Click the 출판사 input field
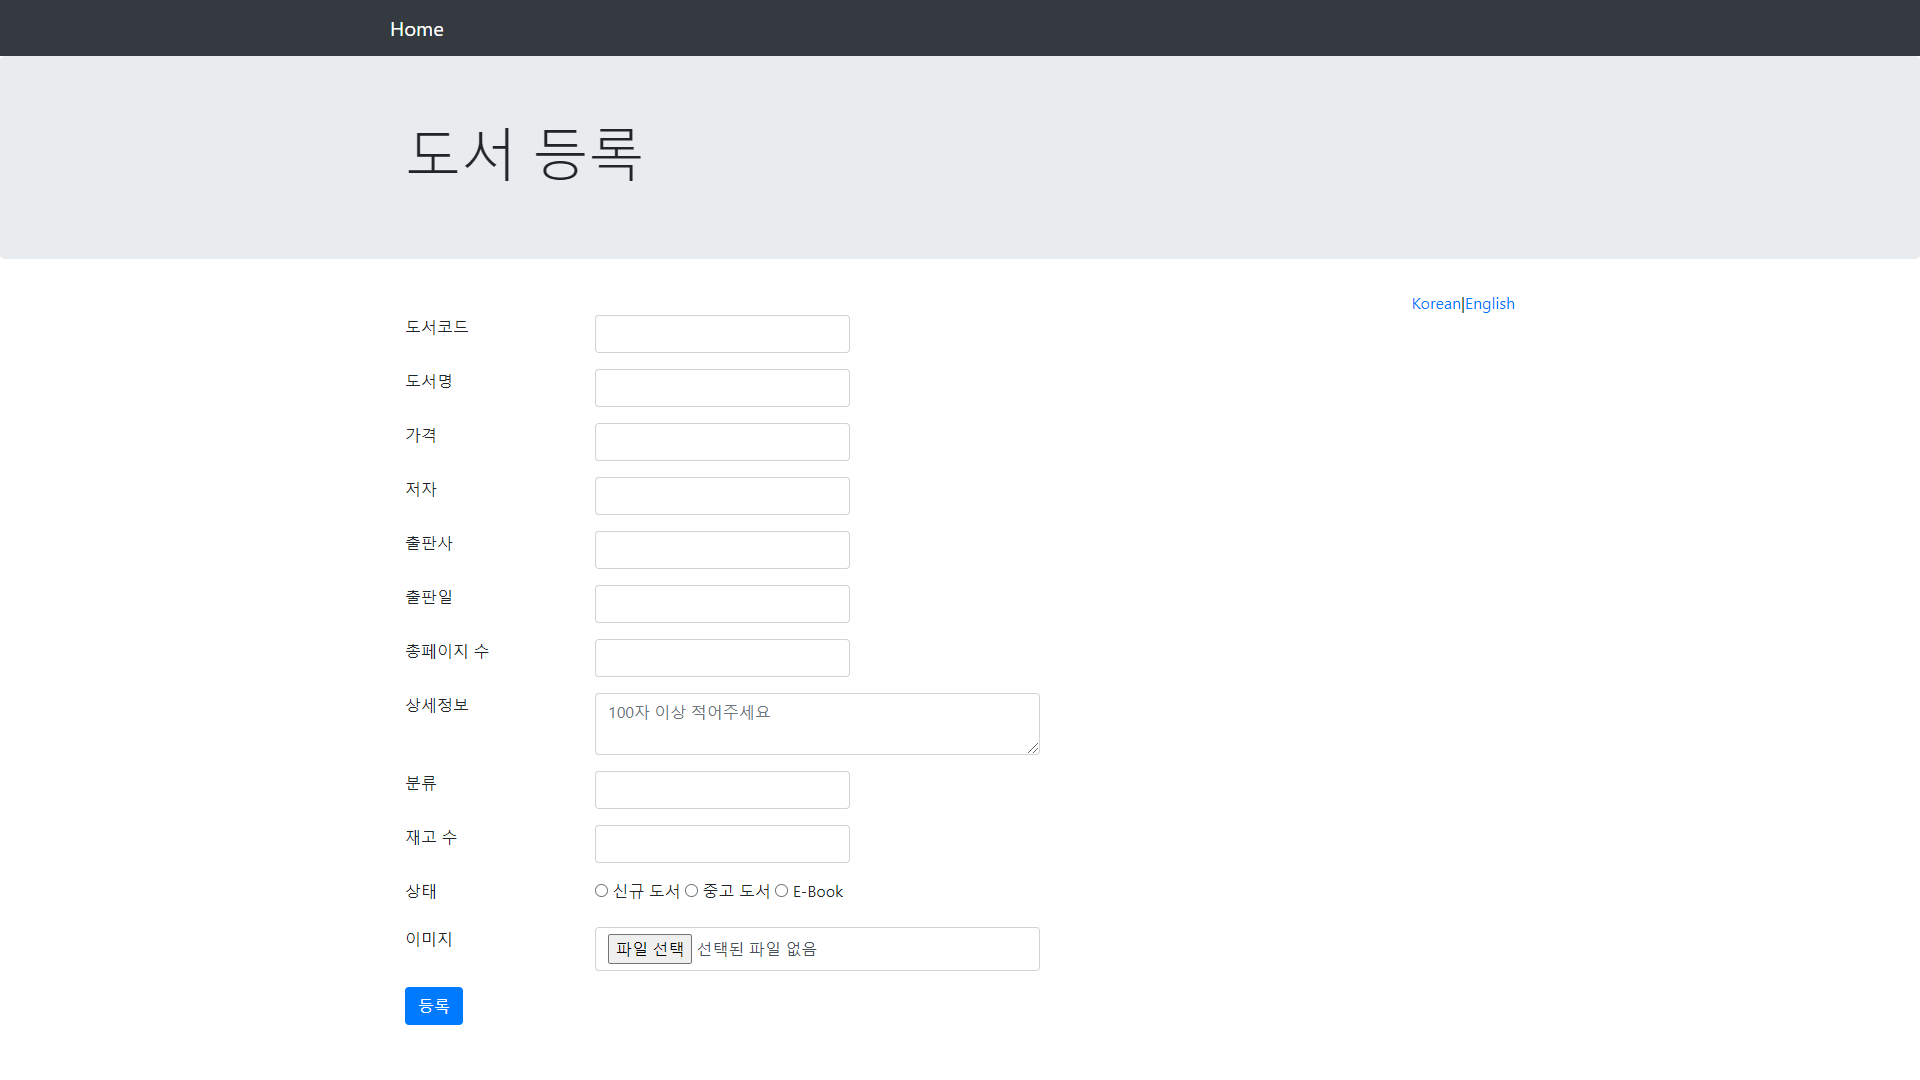Viewport: 1920px width, 1080px height. pos(722,550)
